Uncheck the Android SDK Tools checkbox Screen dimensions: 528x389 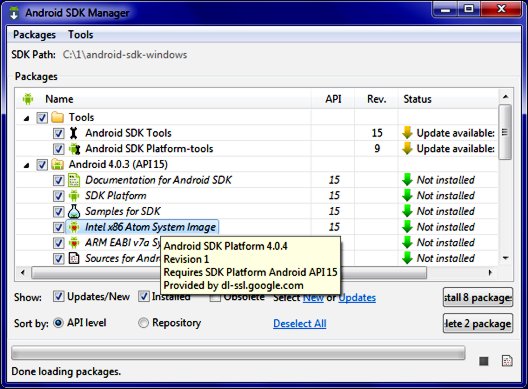[x=59, y=133]
